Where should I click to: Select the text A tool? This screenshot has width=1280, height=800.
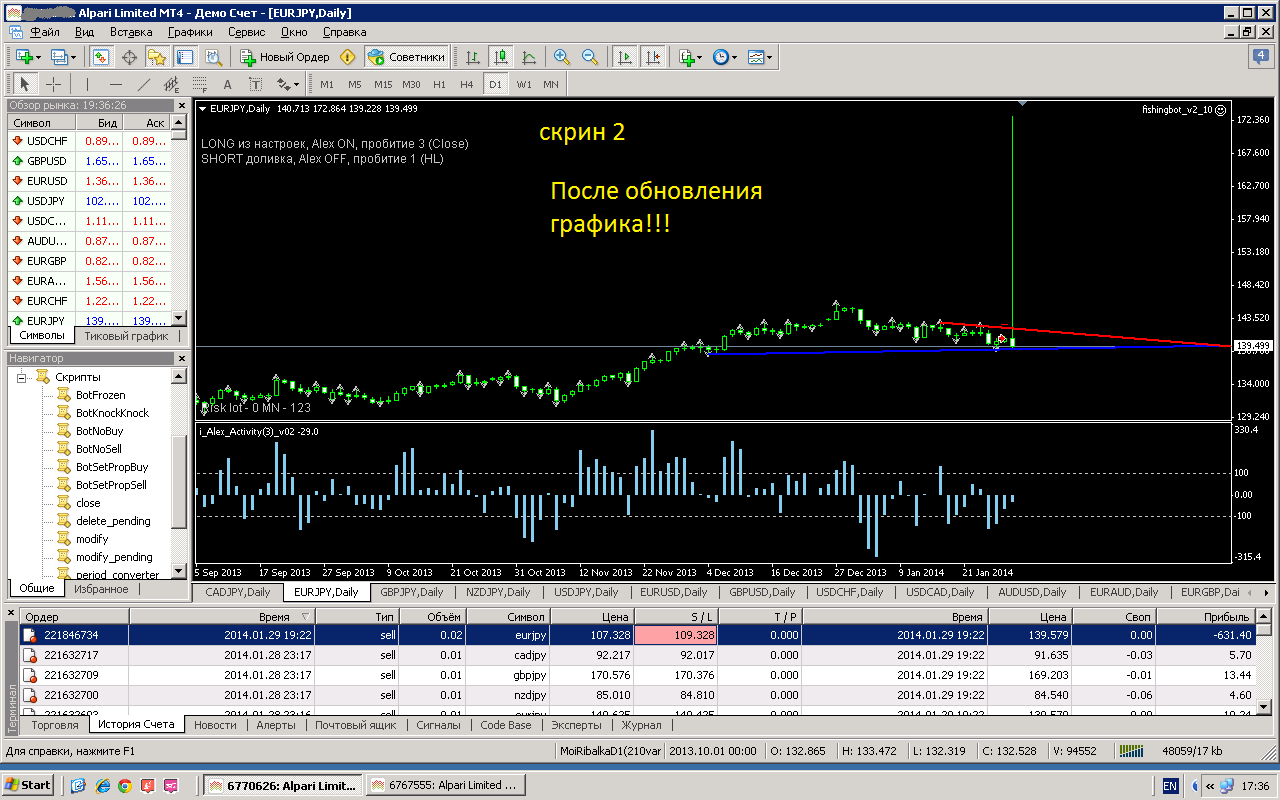click(x=227, y=84)
